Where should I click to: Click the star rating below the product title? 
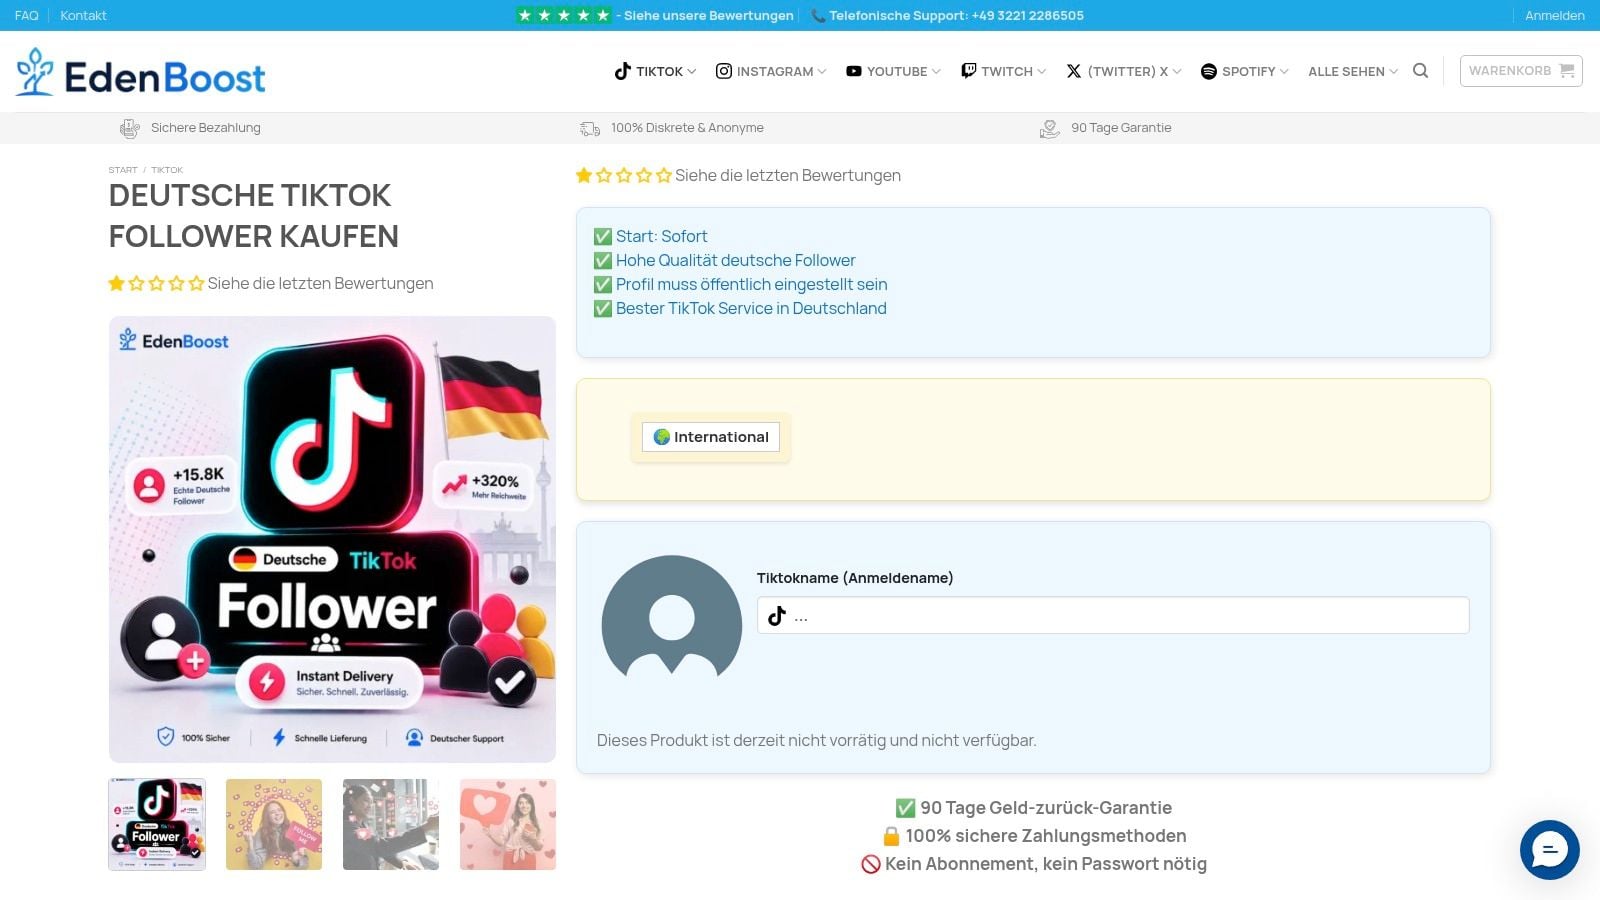[156, 283]
